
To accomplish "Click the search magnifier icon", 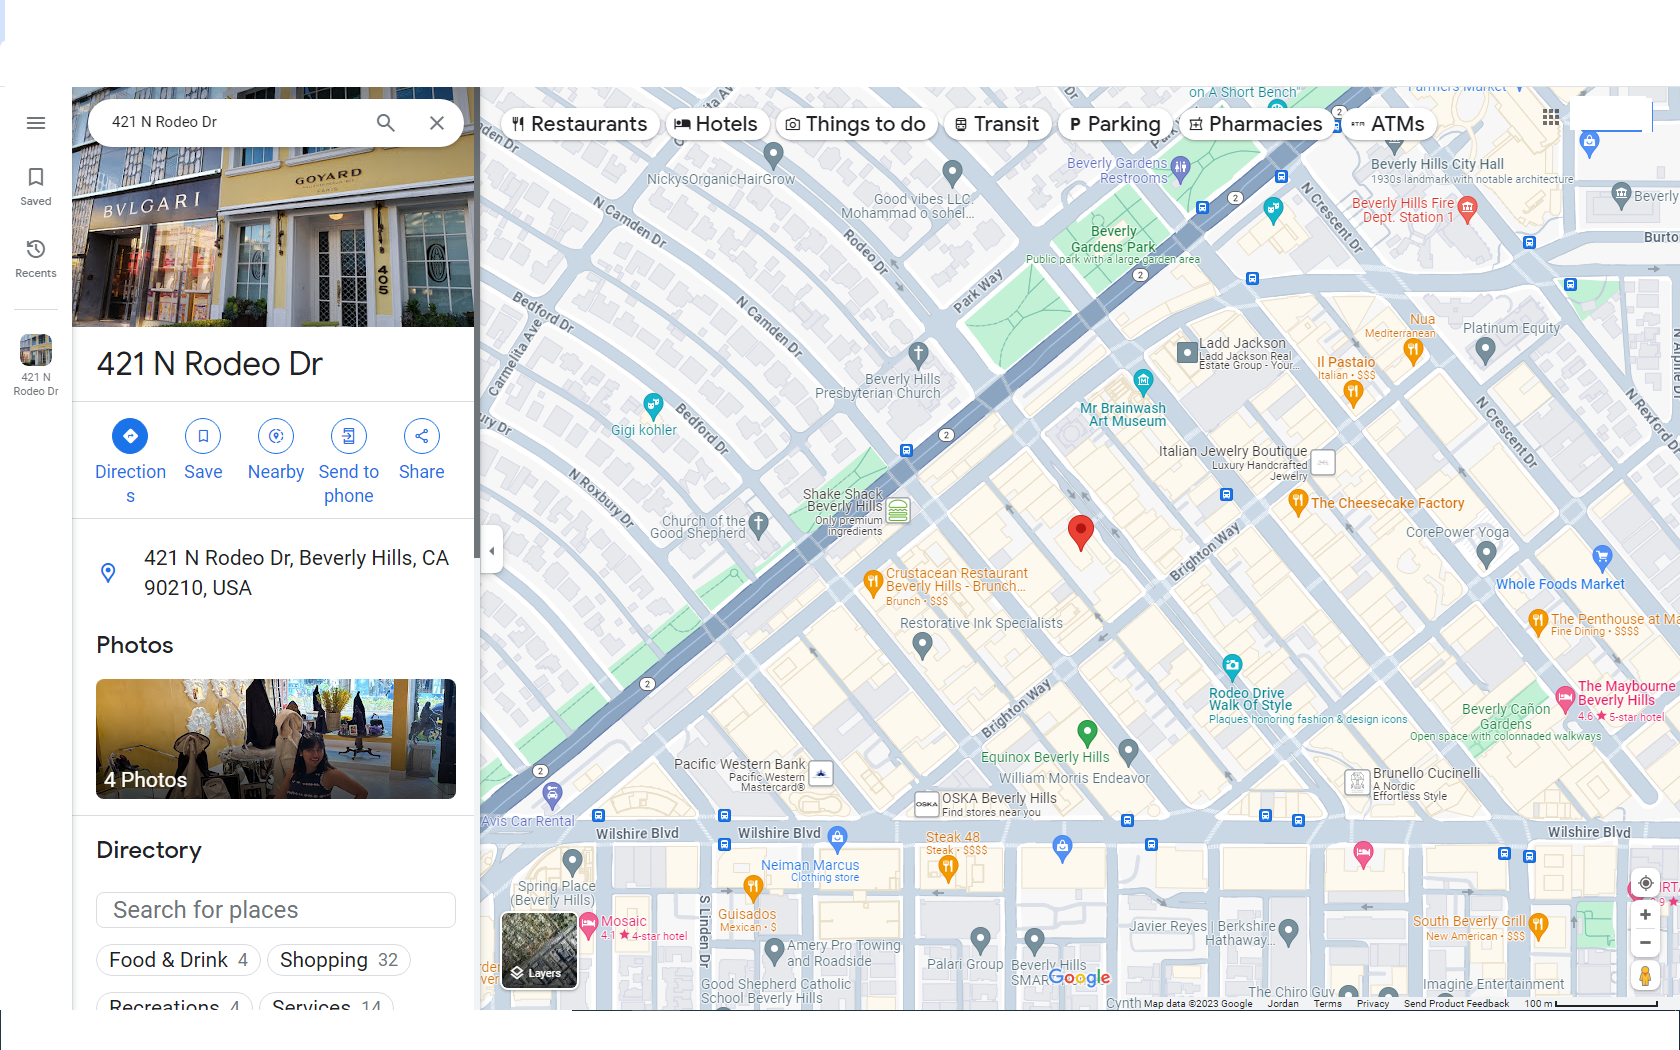I will pos(386,123).
